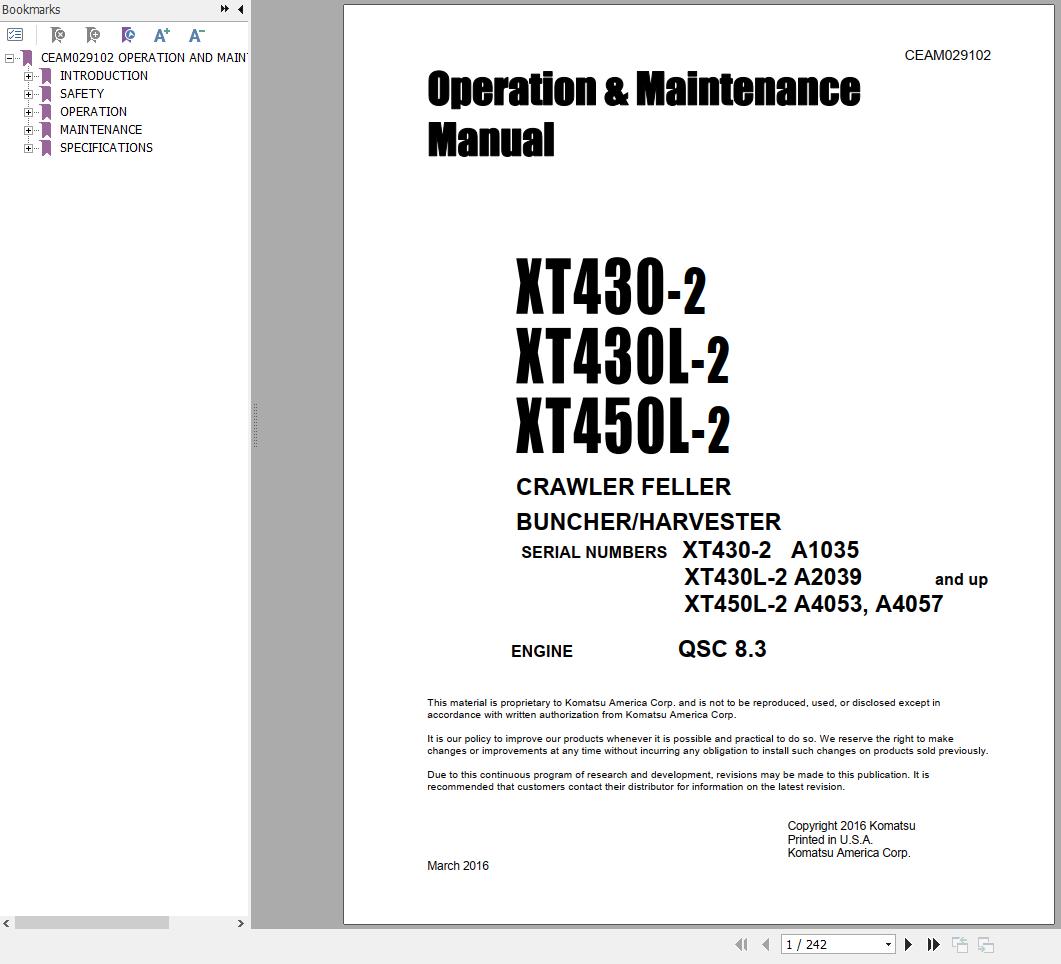The image size is (1061, 964).
Task: Expand the MAINTENANCE bookmark
Action: pyautogui.click(x=28, y=130)
